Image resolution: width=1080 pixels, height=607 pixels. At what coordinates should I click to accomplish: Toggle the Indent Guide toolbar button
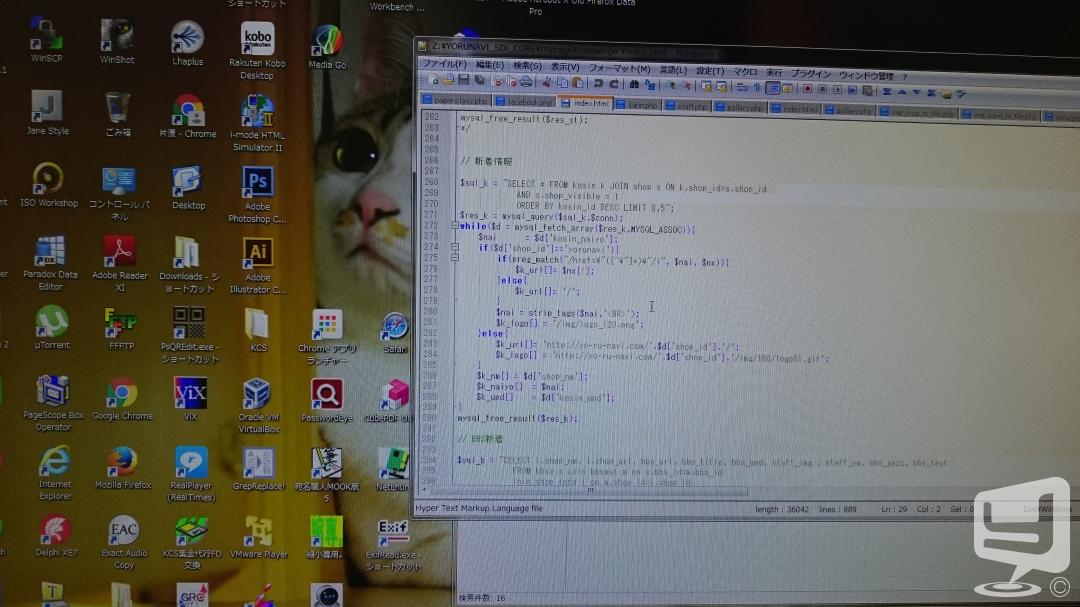tap(773, 88)
